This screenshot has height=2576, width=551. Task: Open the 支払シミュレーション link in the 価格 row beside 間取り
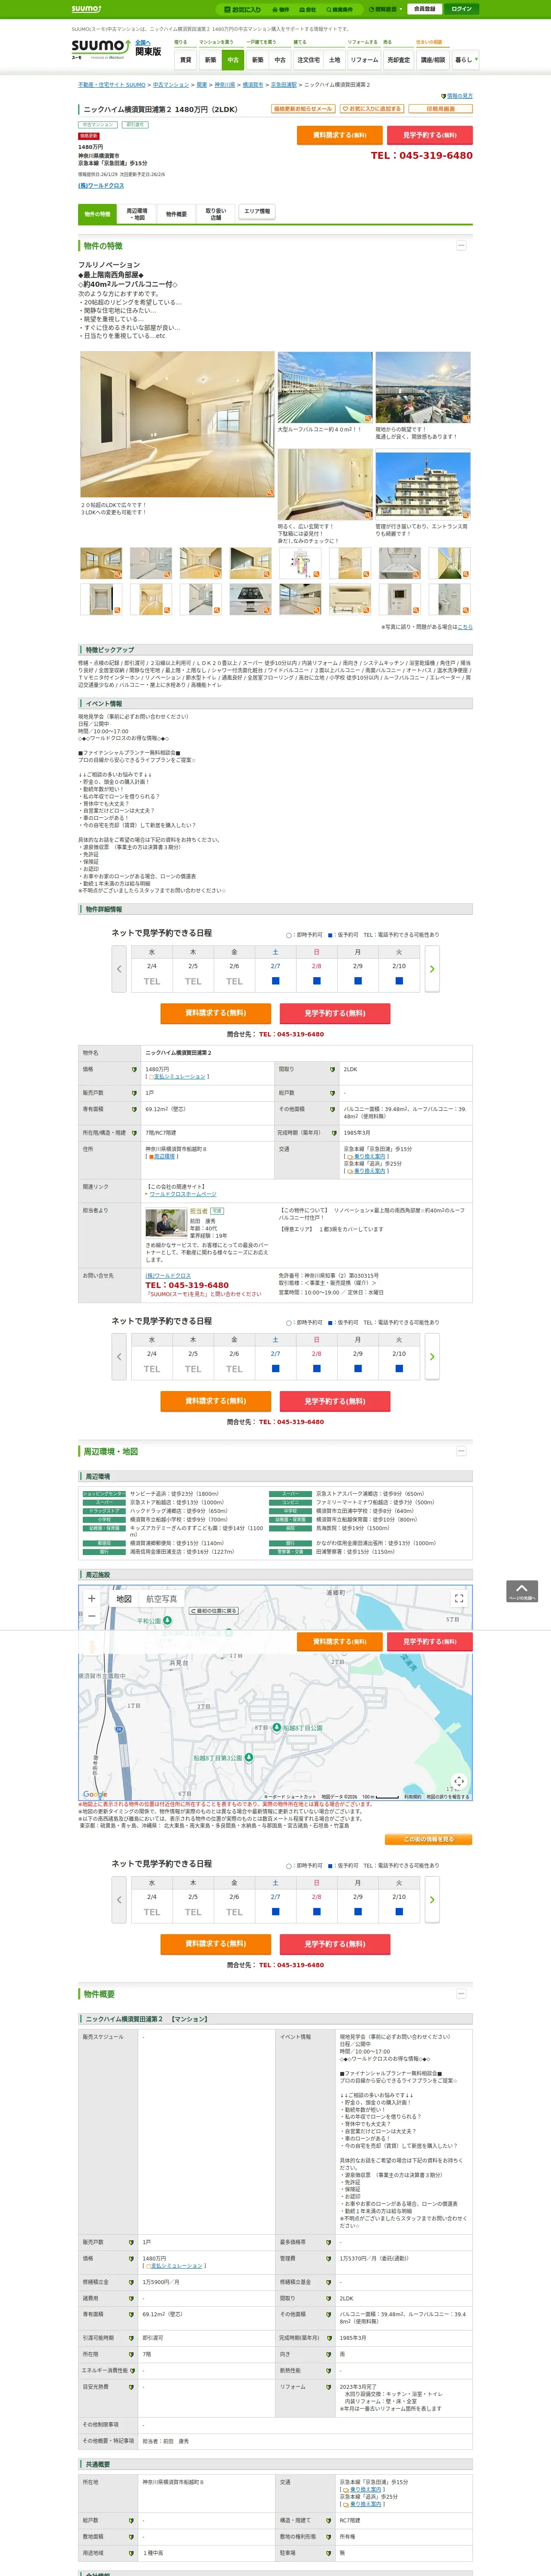(179, 1077)
